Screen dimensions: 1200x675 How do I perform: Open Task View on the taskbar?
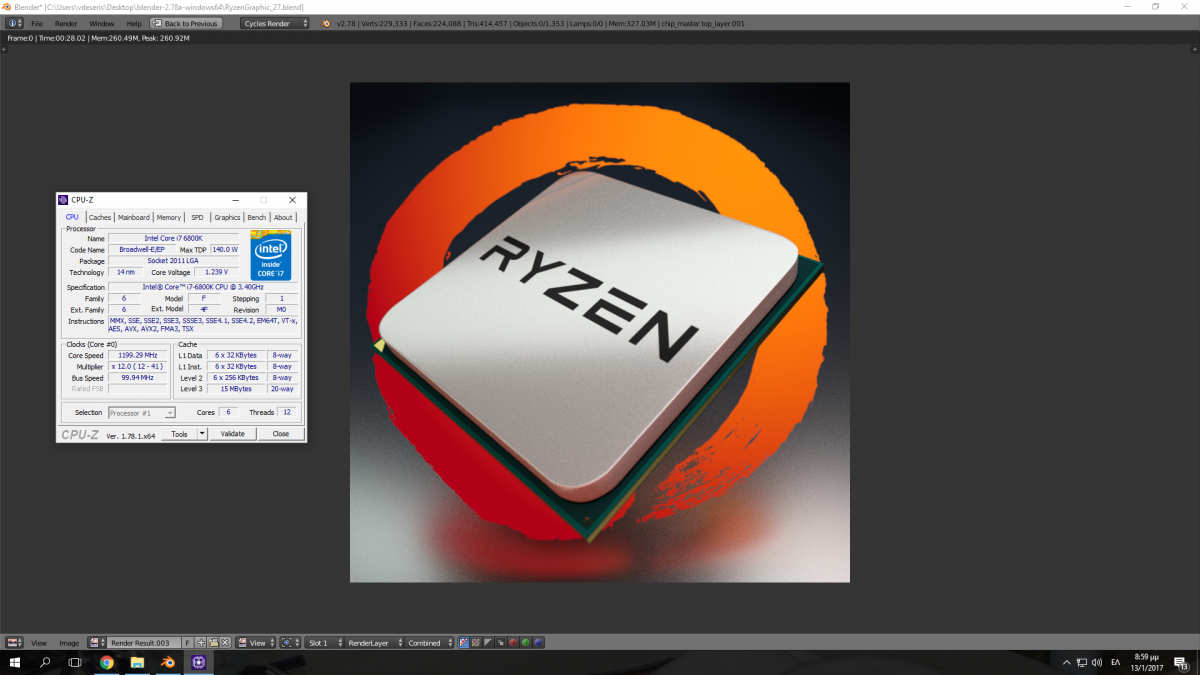pyautogui.click(x=75, y=662)
